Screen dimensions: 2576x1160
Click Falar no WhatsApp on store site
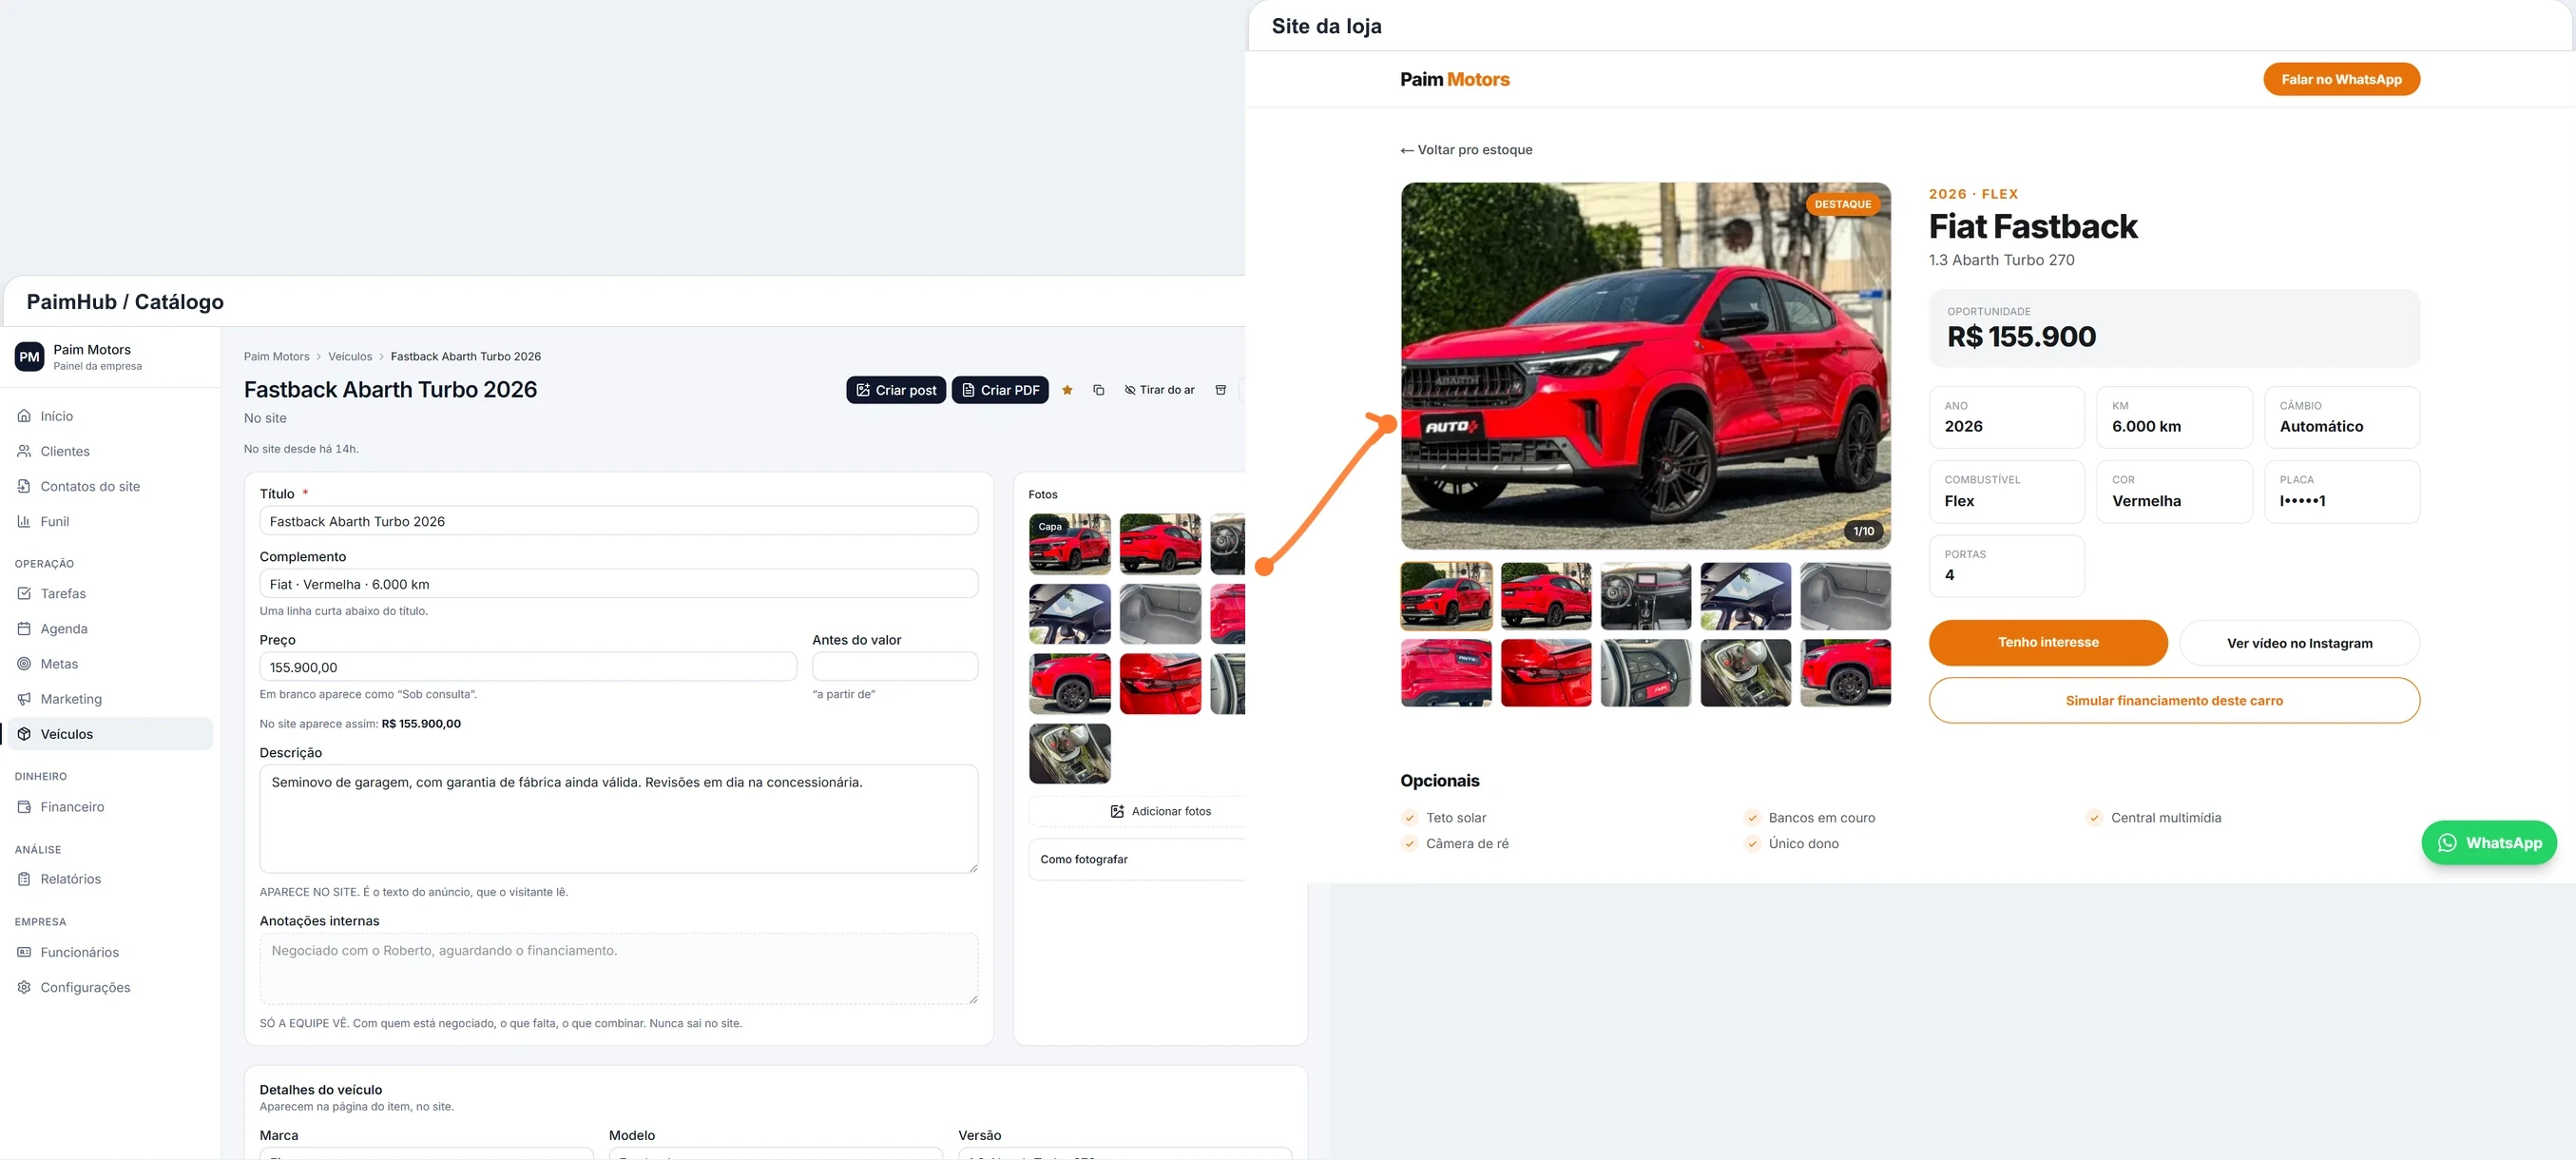(2341, 79)
